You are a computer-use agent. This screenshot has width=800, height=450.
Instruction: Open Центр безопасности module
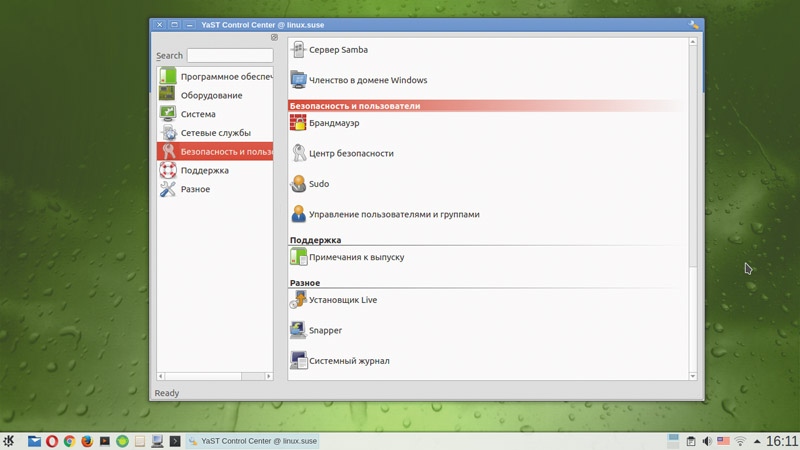[x=342, y=153]
